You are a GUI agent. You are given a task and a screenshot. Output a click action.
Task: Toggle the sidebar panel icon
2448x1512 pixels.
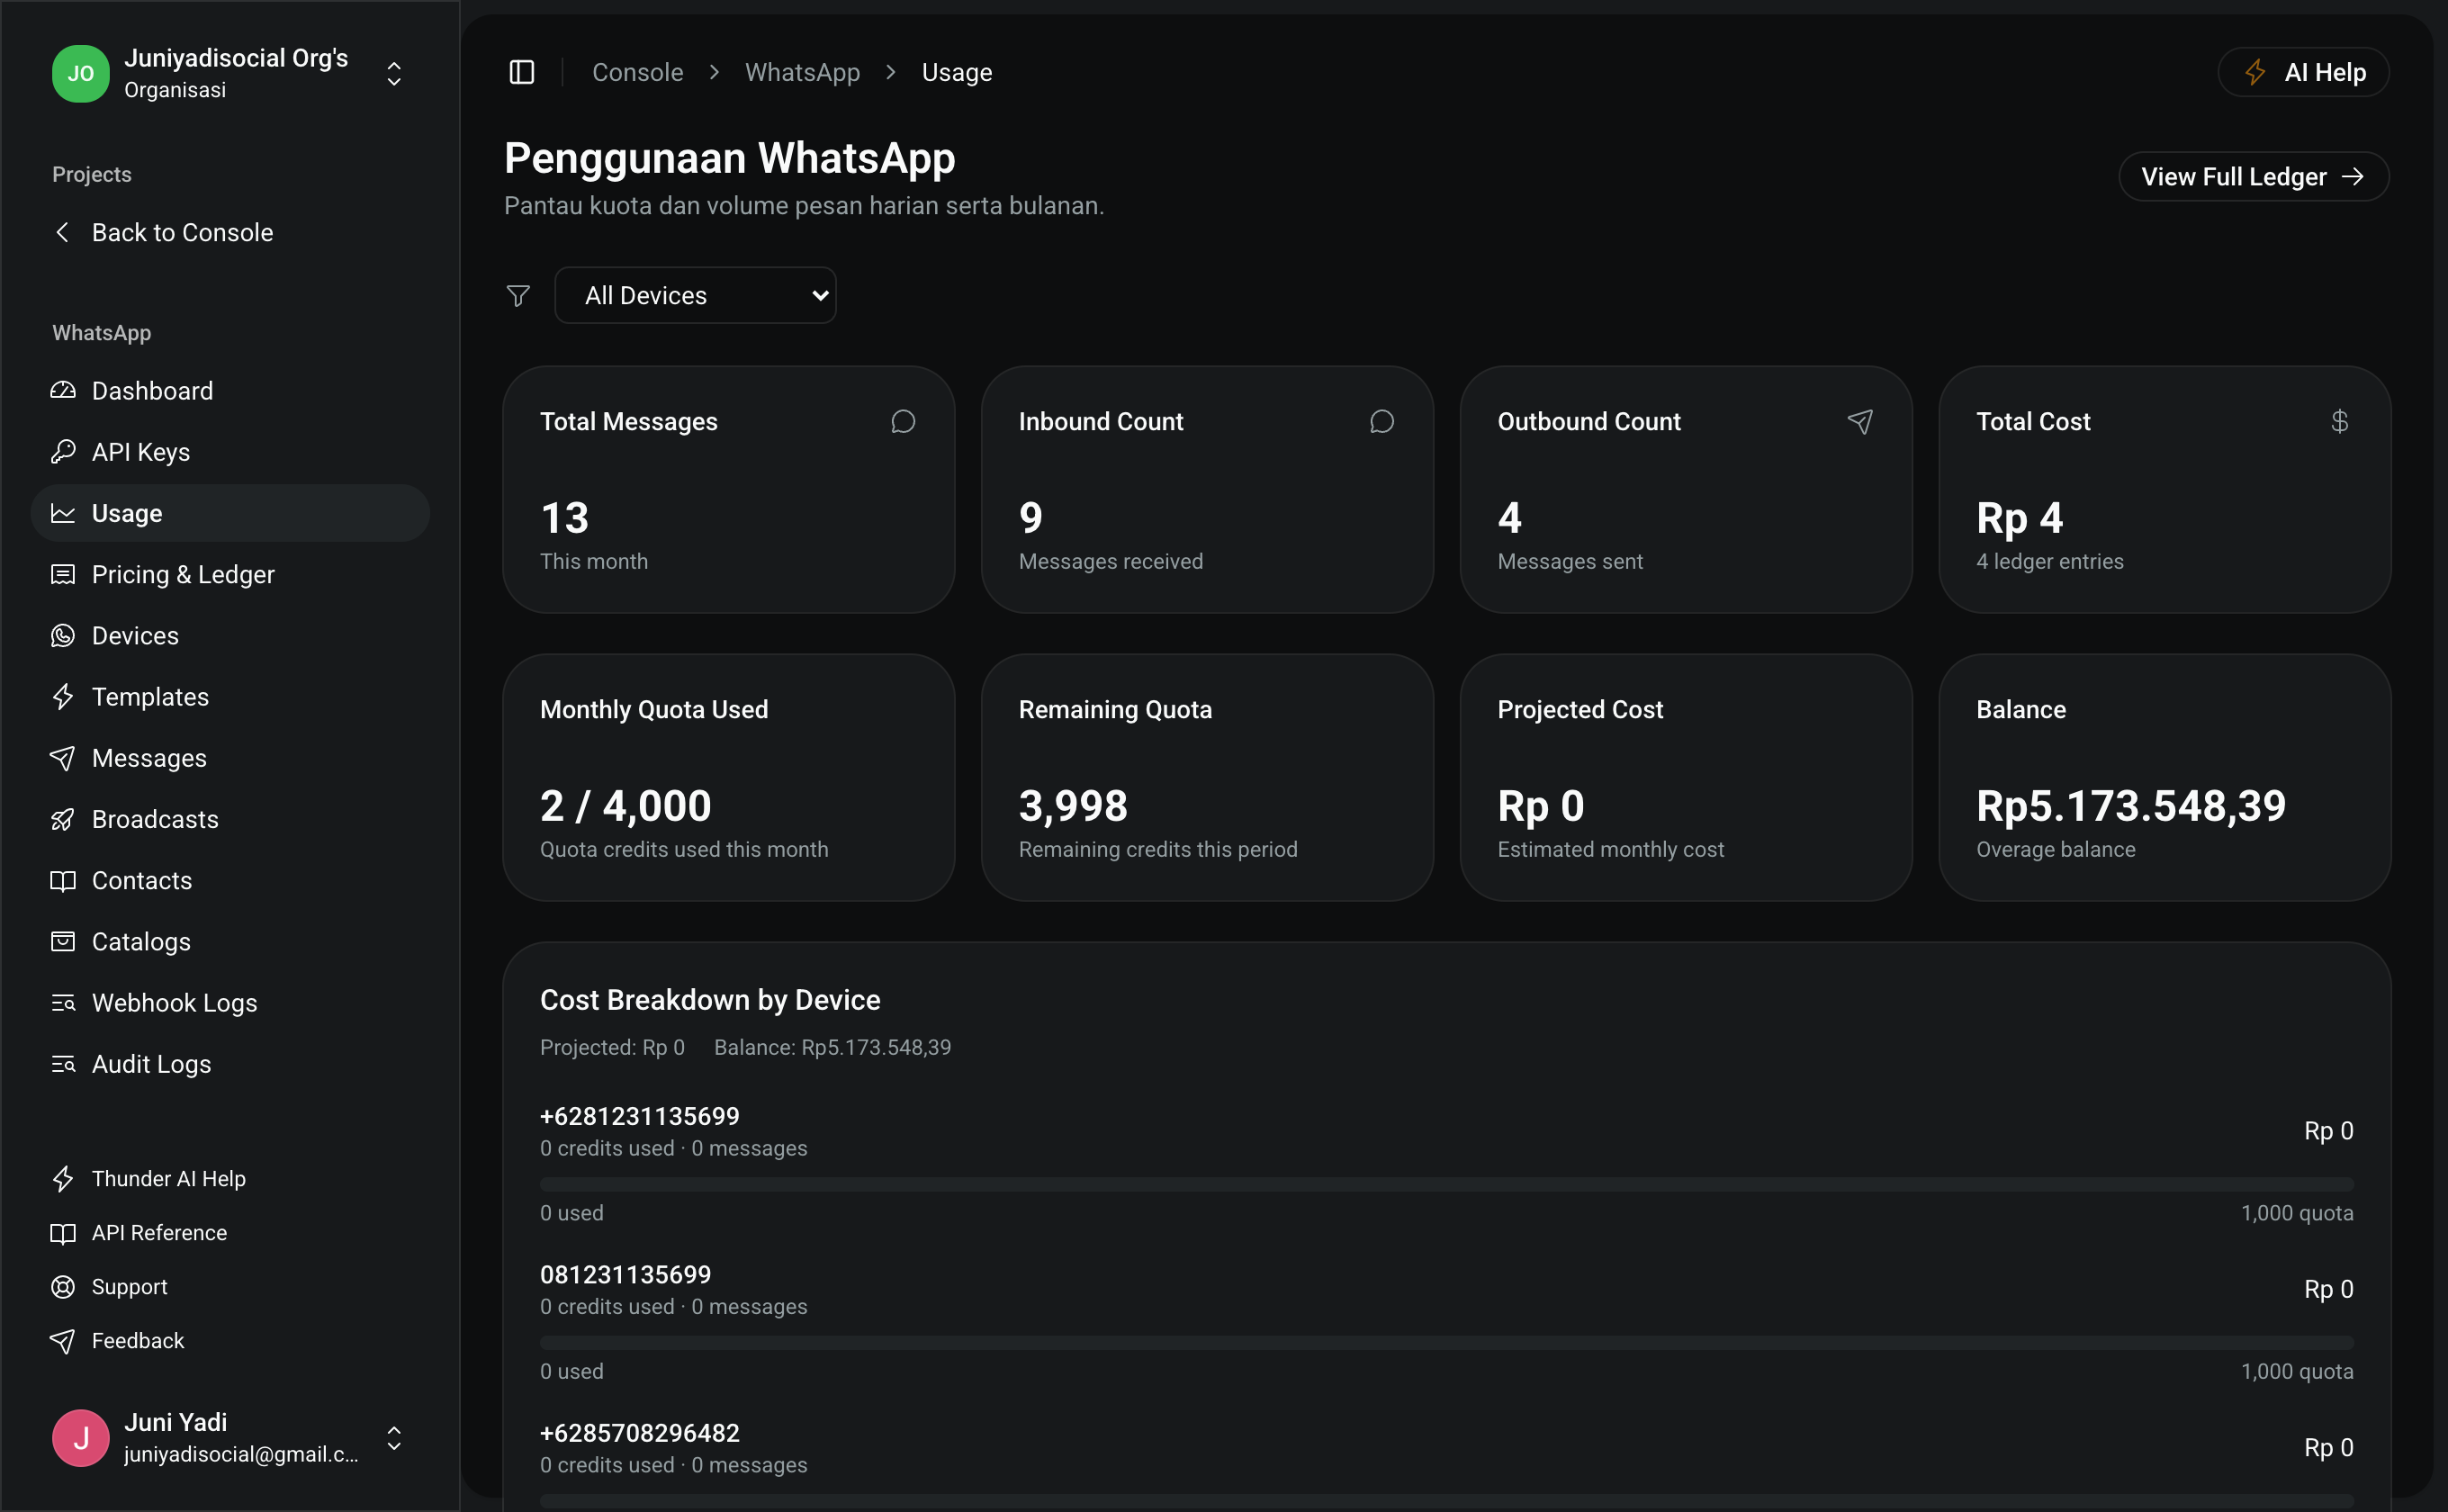[x=522, y=72]
